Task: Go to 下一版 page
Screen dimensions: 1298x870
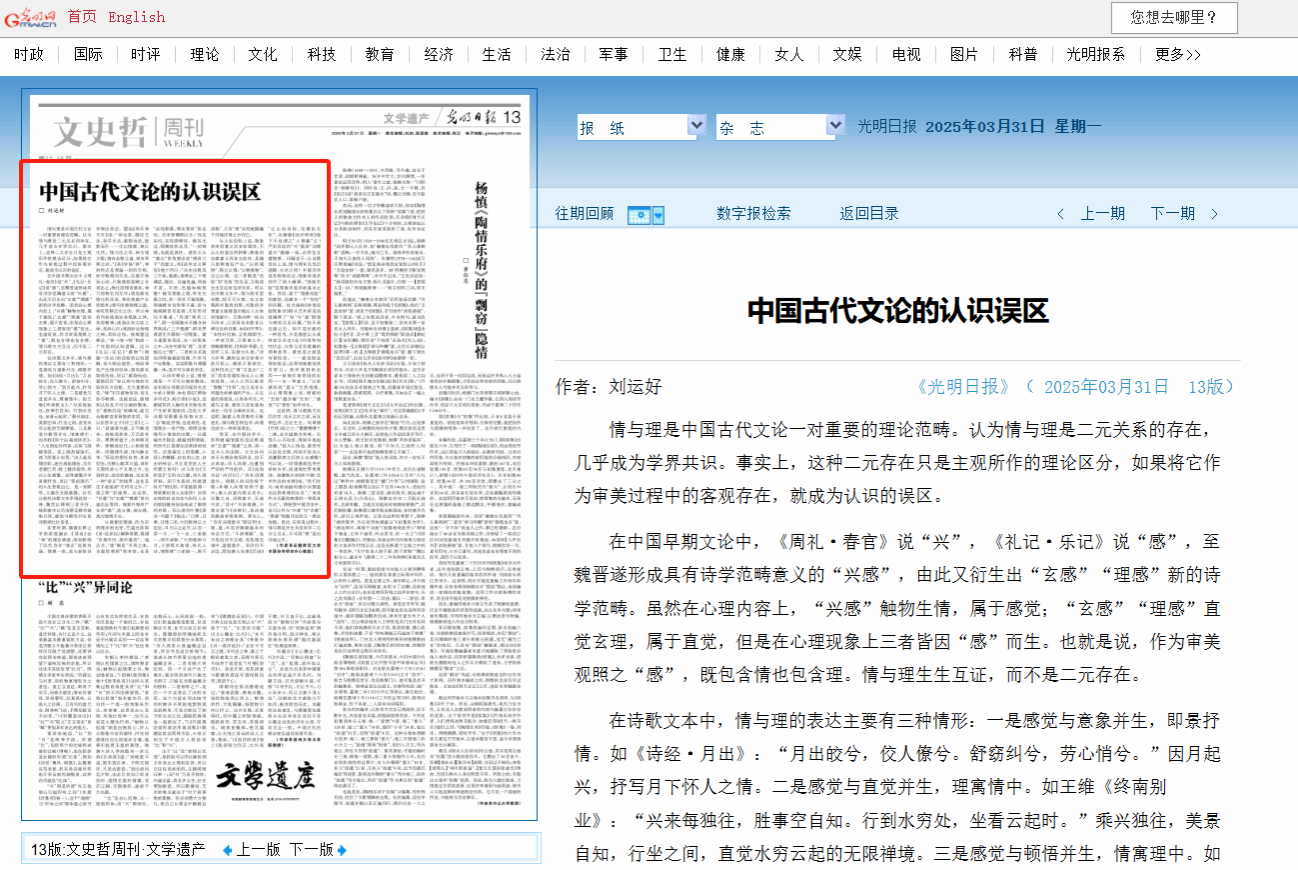Action: point(312,850)
